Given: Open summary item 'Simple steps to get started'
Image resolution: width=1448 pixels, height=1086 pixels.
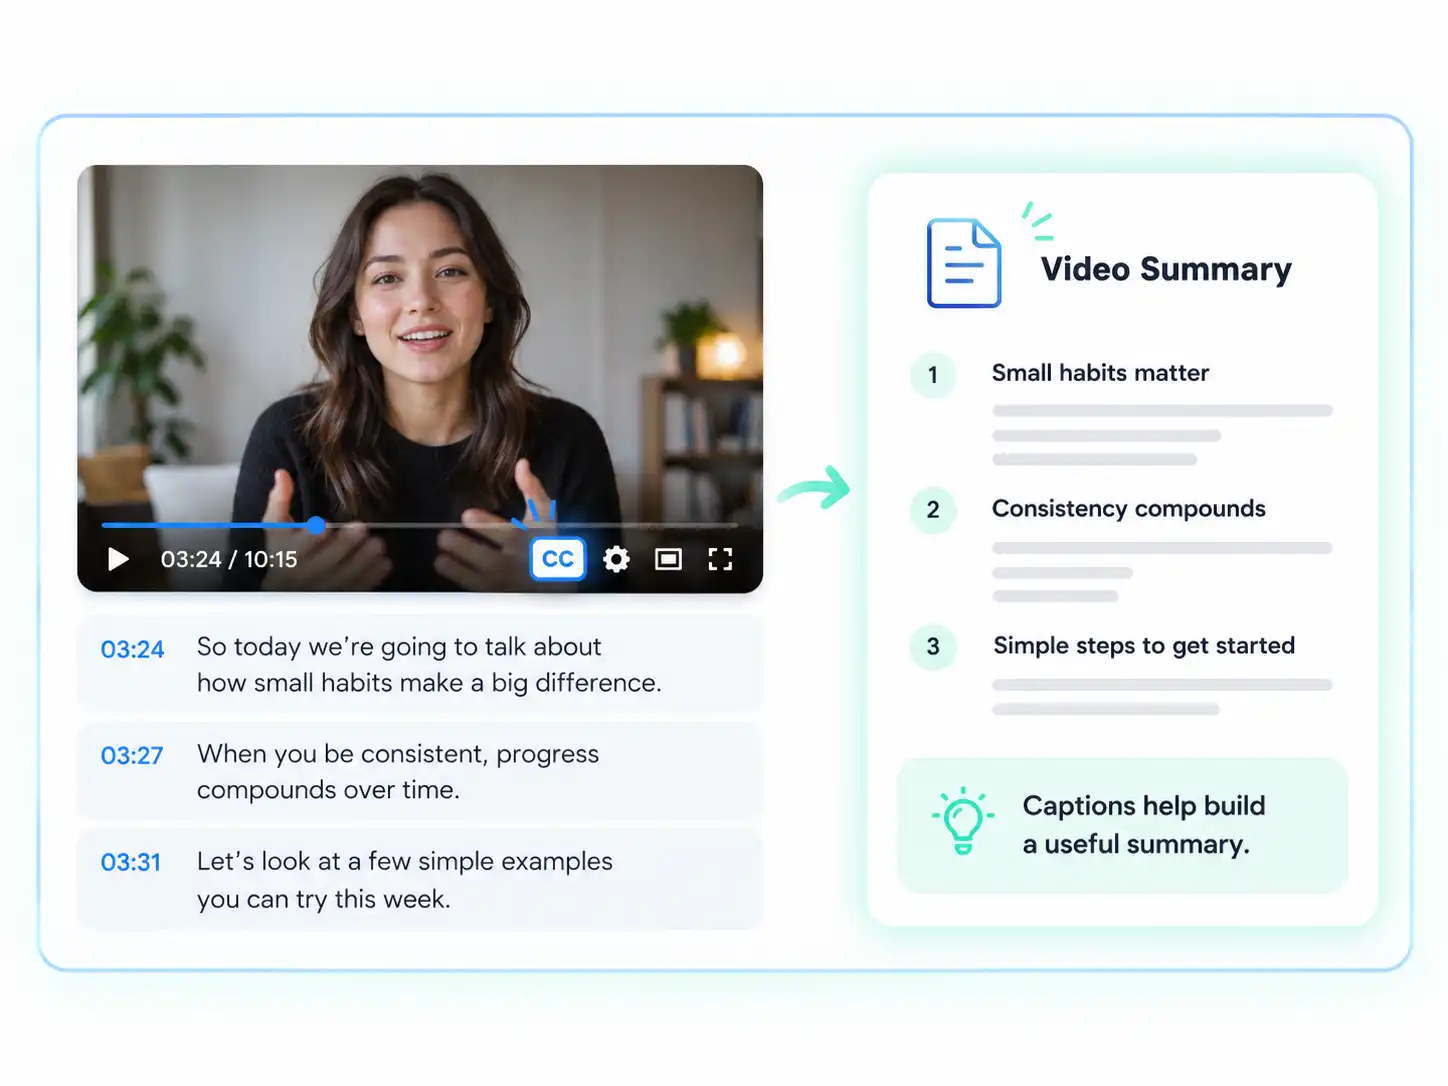Looking at the screenshot, I should pos(1144,646).
